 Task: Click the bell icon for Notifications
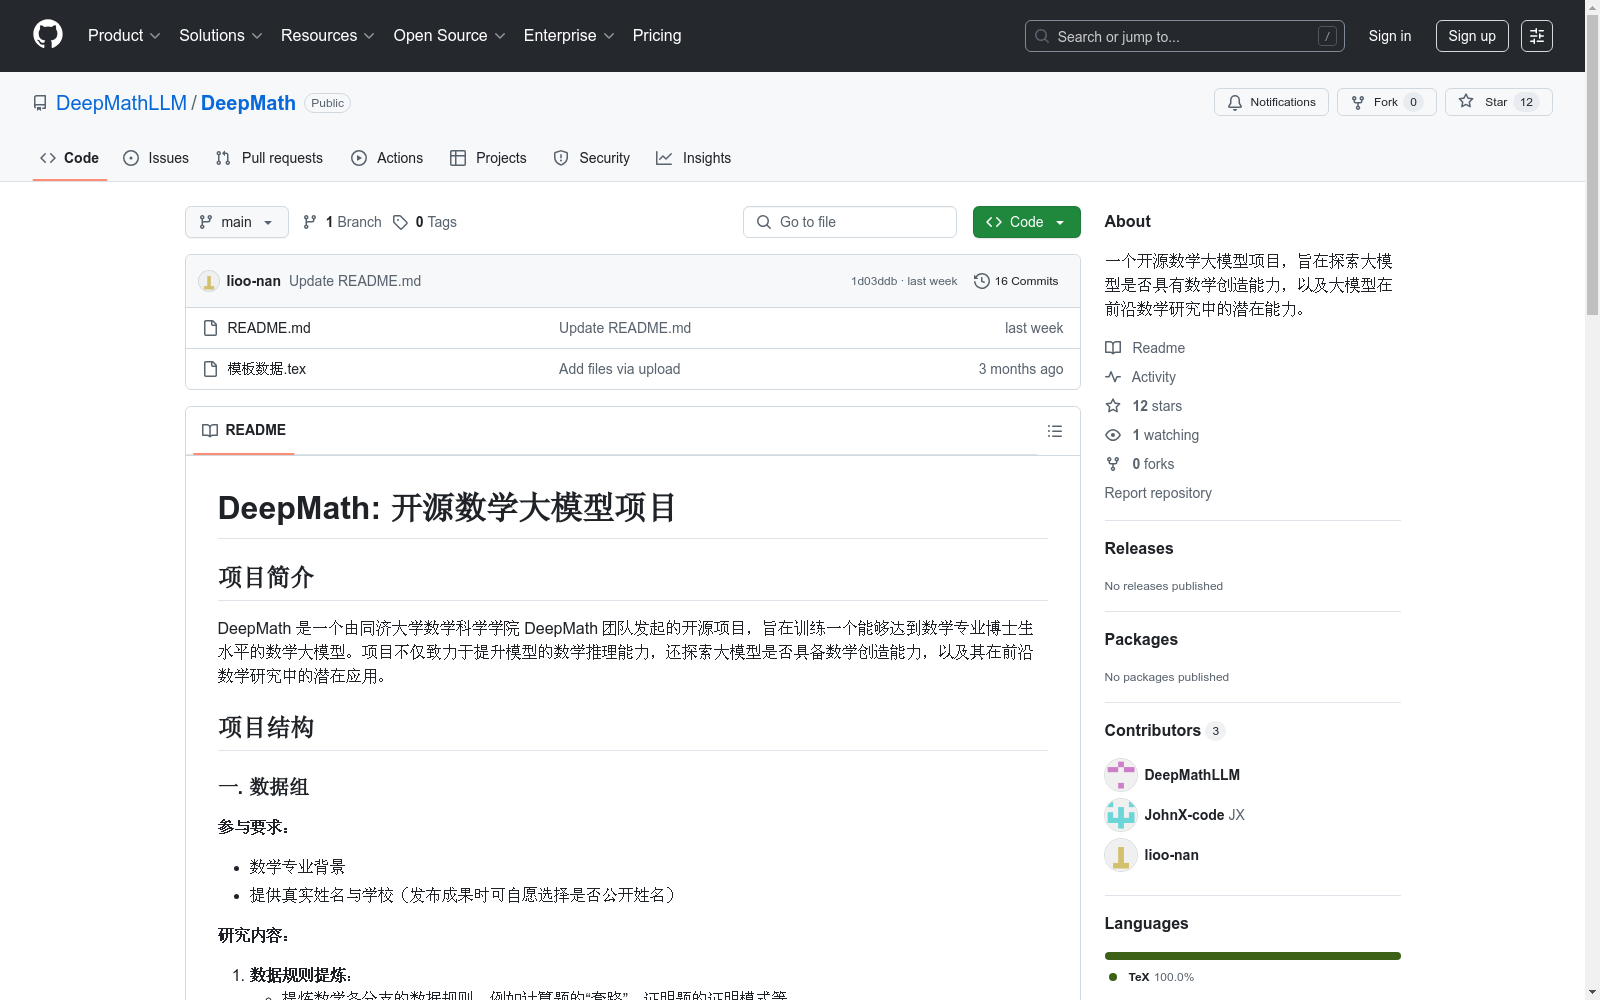(1235, 102)
